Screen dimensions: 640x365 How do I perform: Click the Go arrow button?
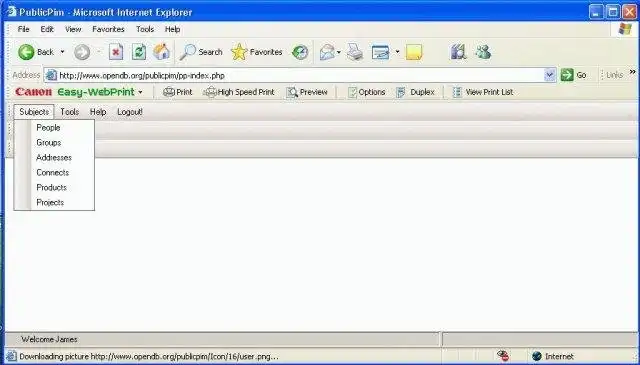pyautogui.click(x=567, y=75)
